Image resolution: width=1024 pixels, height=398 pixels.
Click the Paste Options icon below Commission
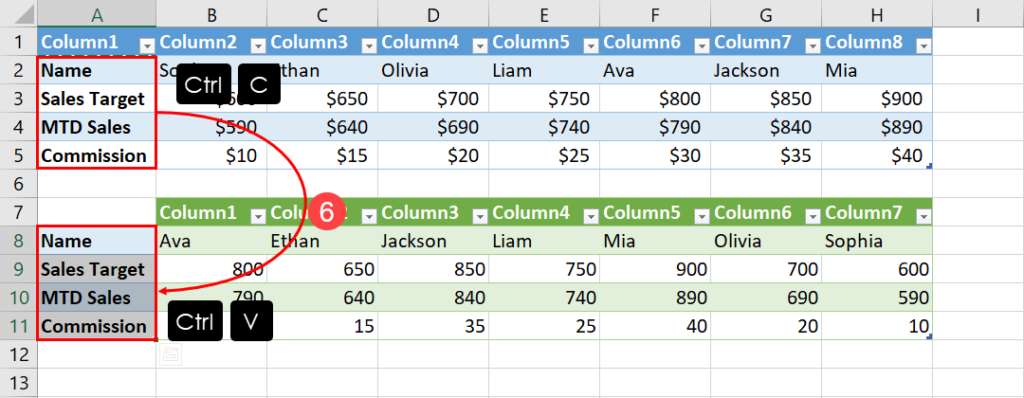[170, 354]
